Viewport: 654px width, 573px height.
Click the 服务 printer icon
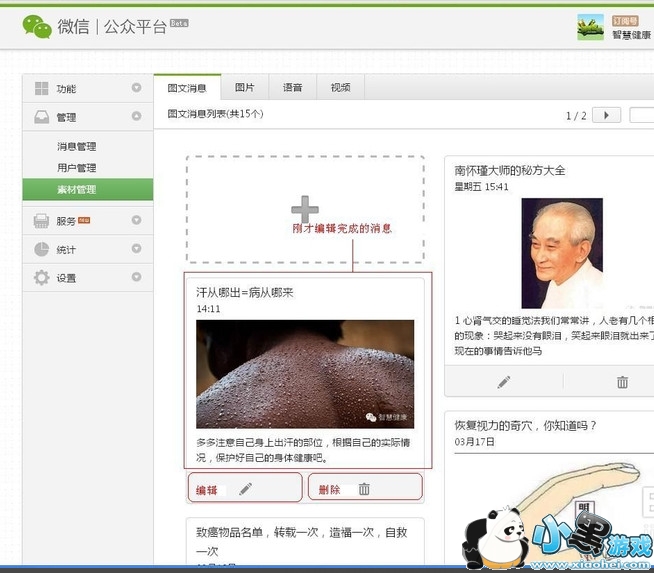pos(41,221)
